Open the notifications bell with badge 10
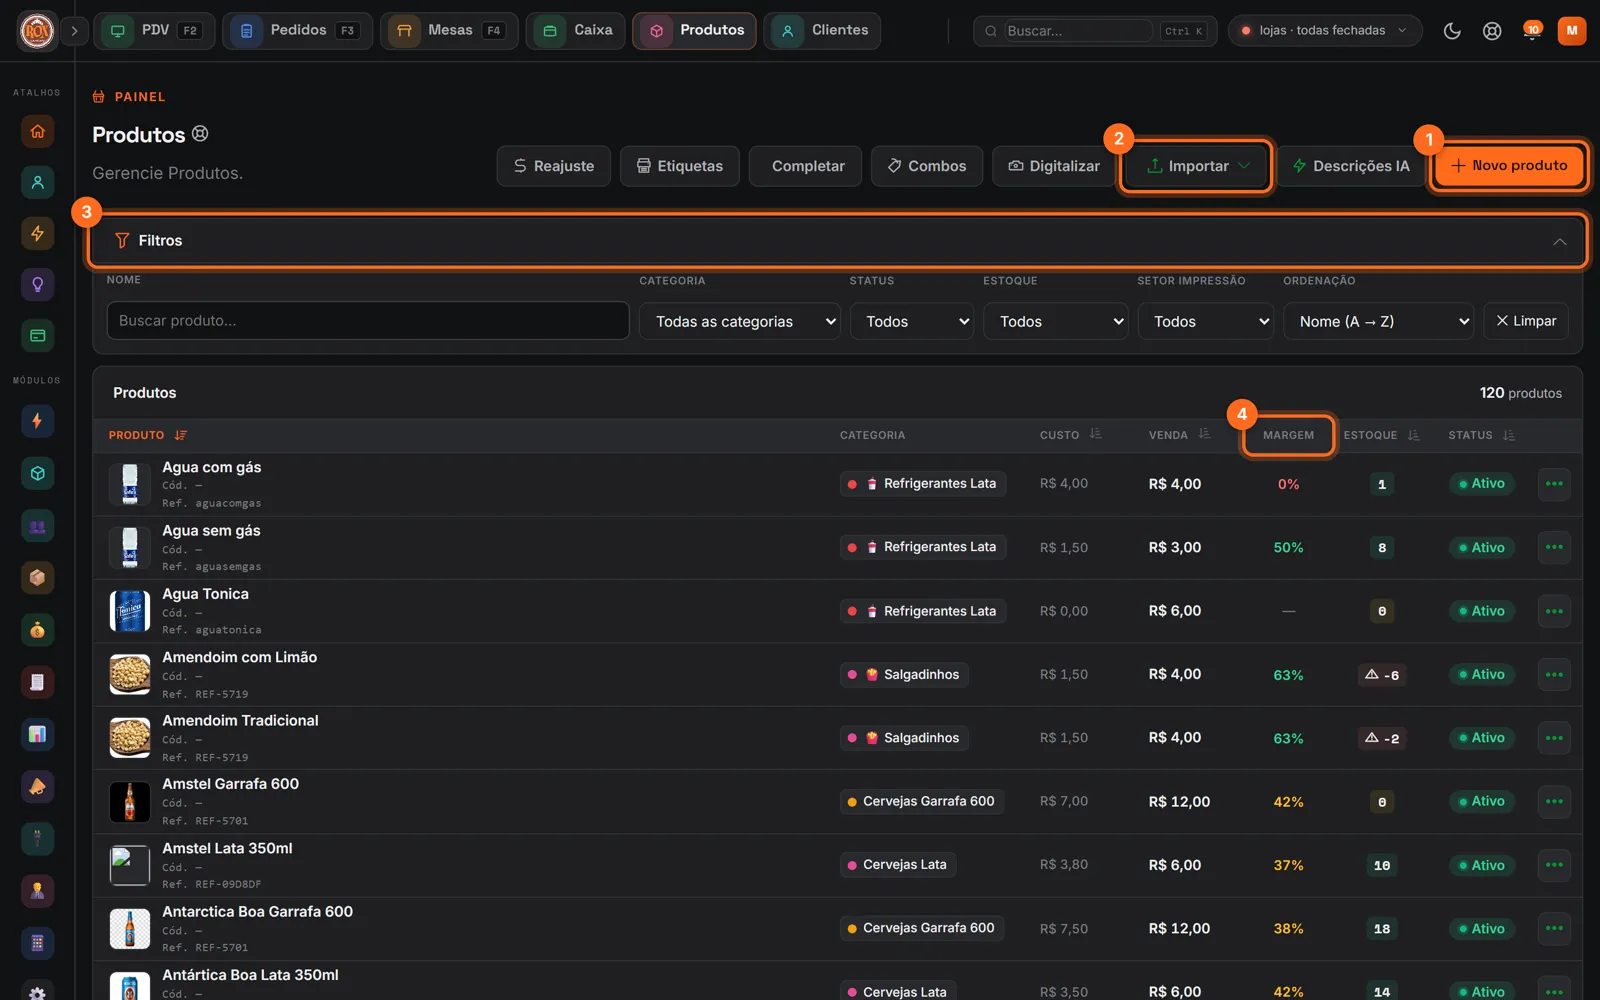1600x1000 pixels. click(x=1532, y=31)
